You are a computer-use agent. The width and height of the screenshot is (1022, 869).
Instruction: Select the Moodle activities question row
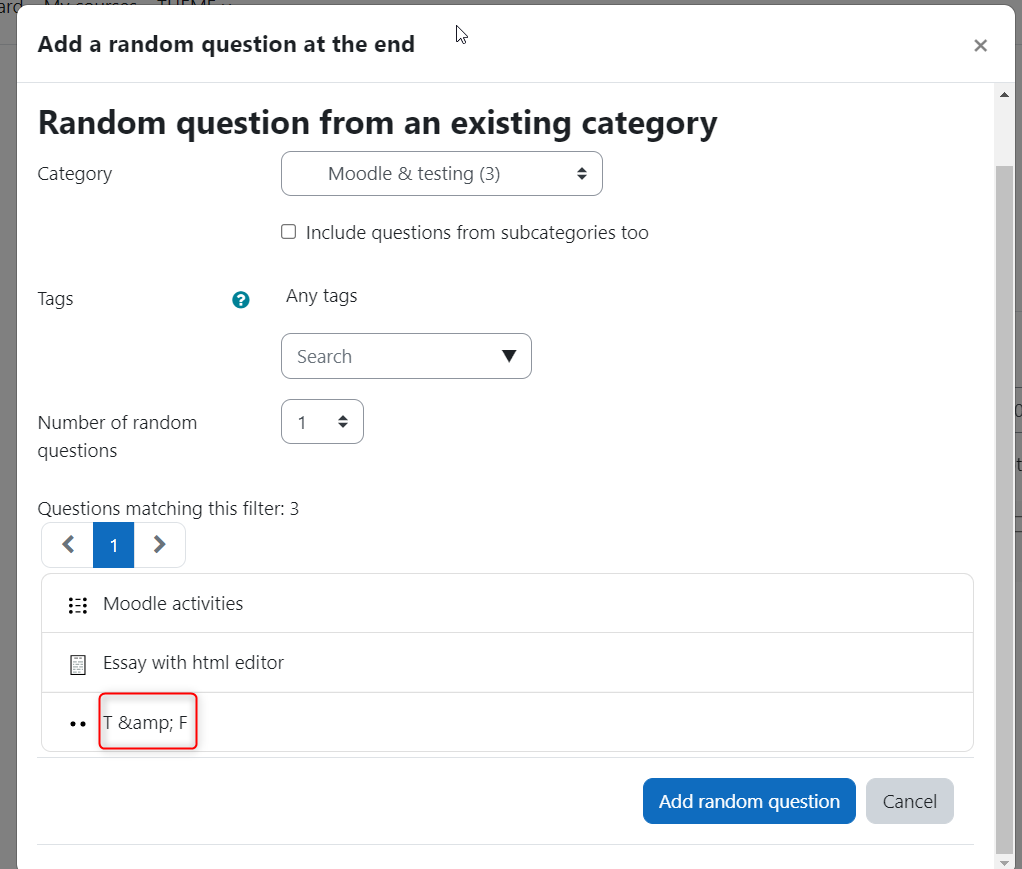[x=507, y=604]
